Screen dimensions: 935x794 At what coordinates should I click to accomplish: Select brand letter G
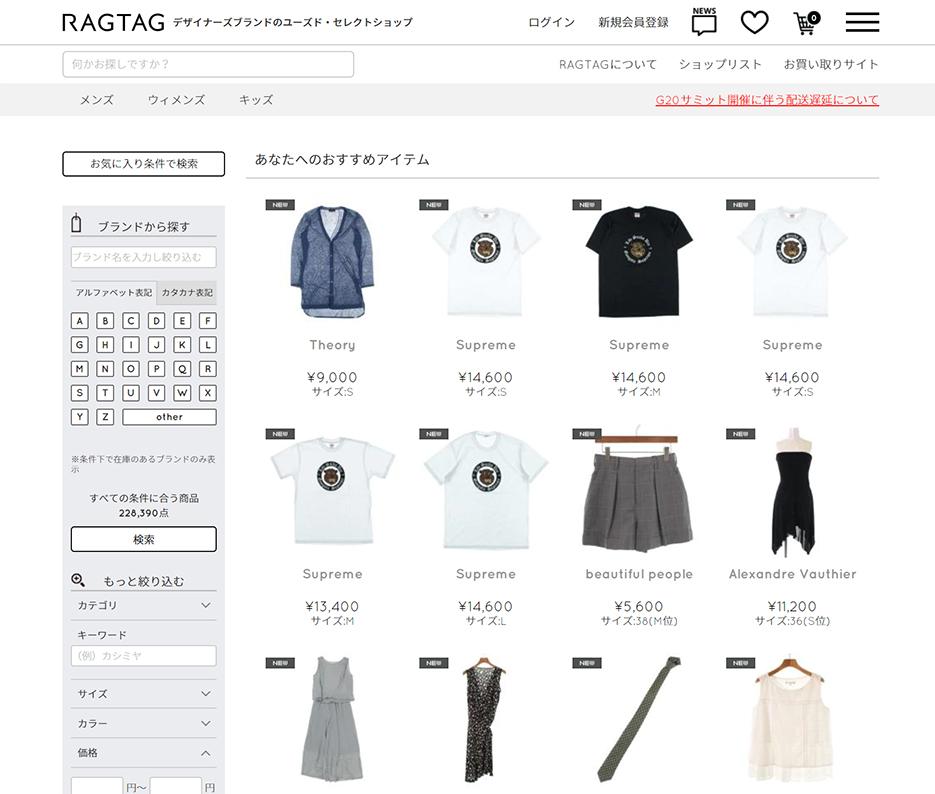[x=79, y=345]
